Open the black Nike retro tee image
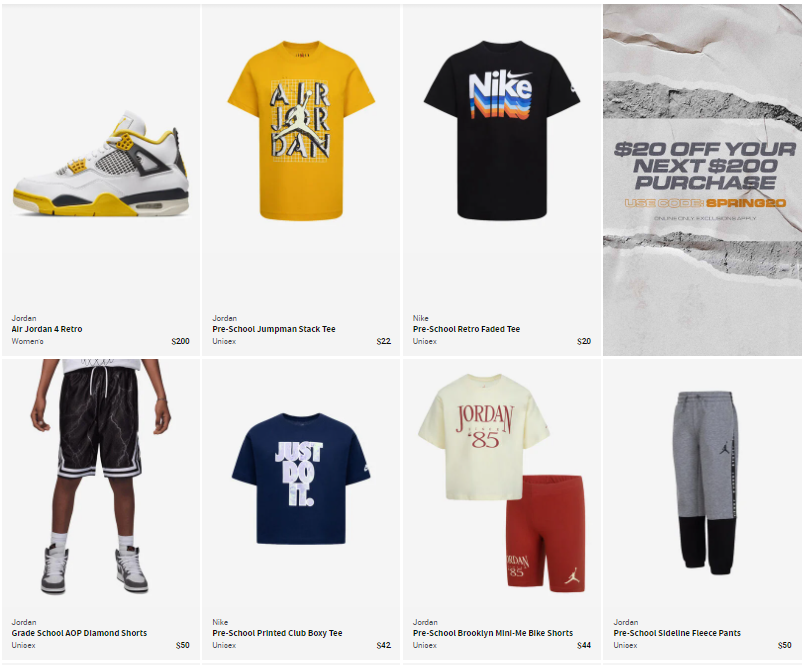The height and width of the screenshot is (665, 806). tap(502, 130)
